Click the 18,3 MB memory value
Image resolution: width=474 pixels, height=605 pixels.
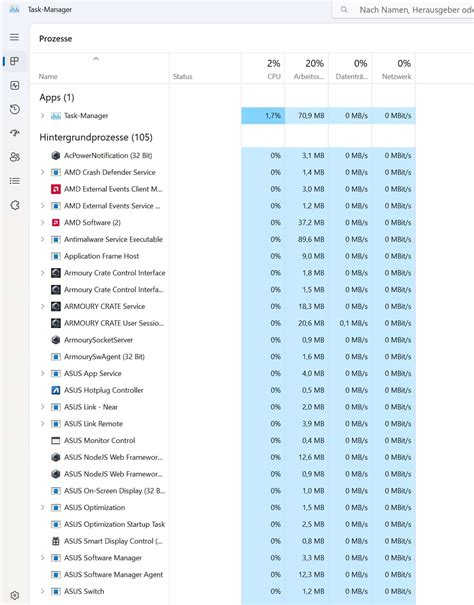click(x=311, y=306)
